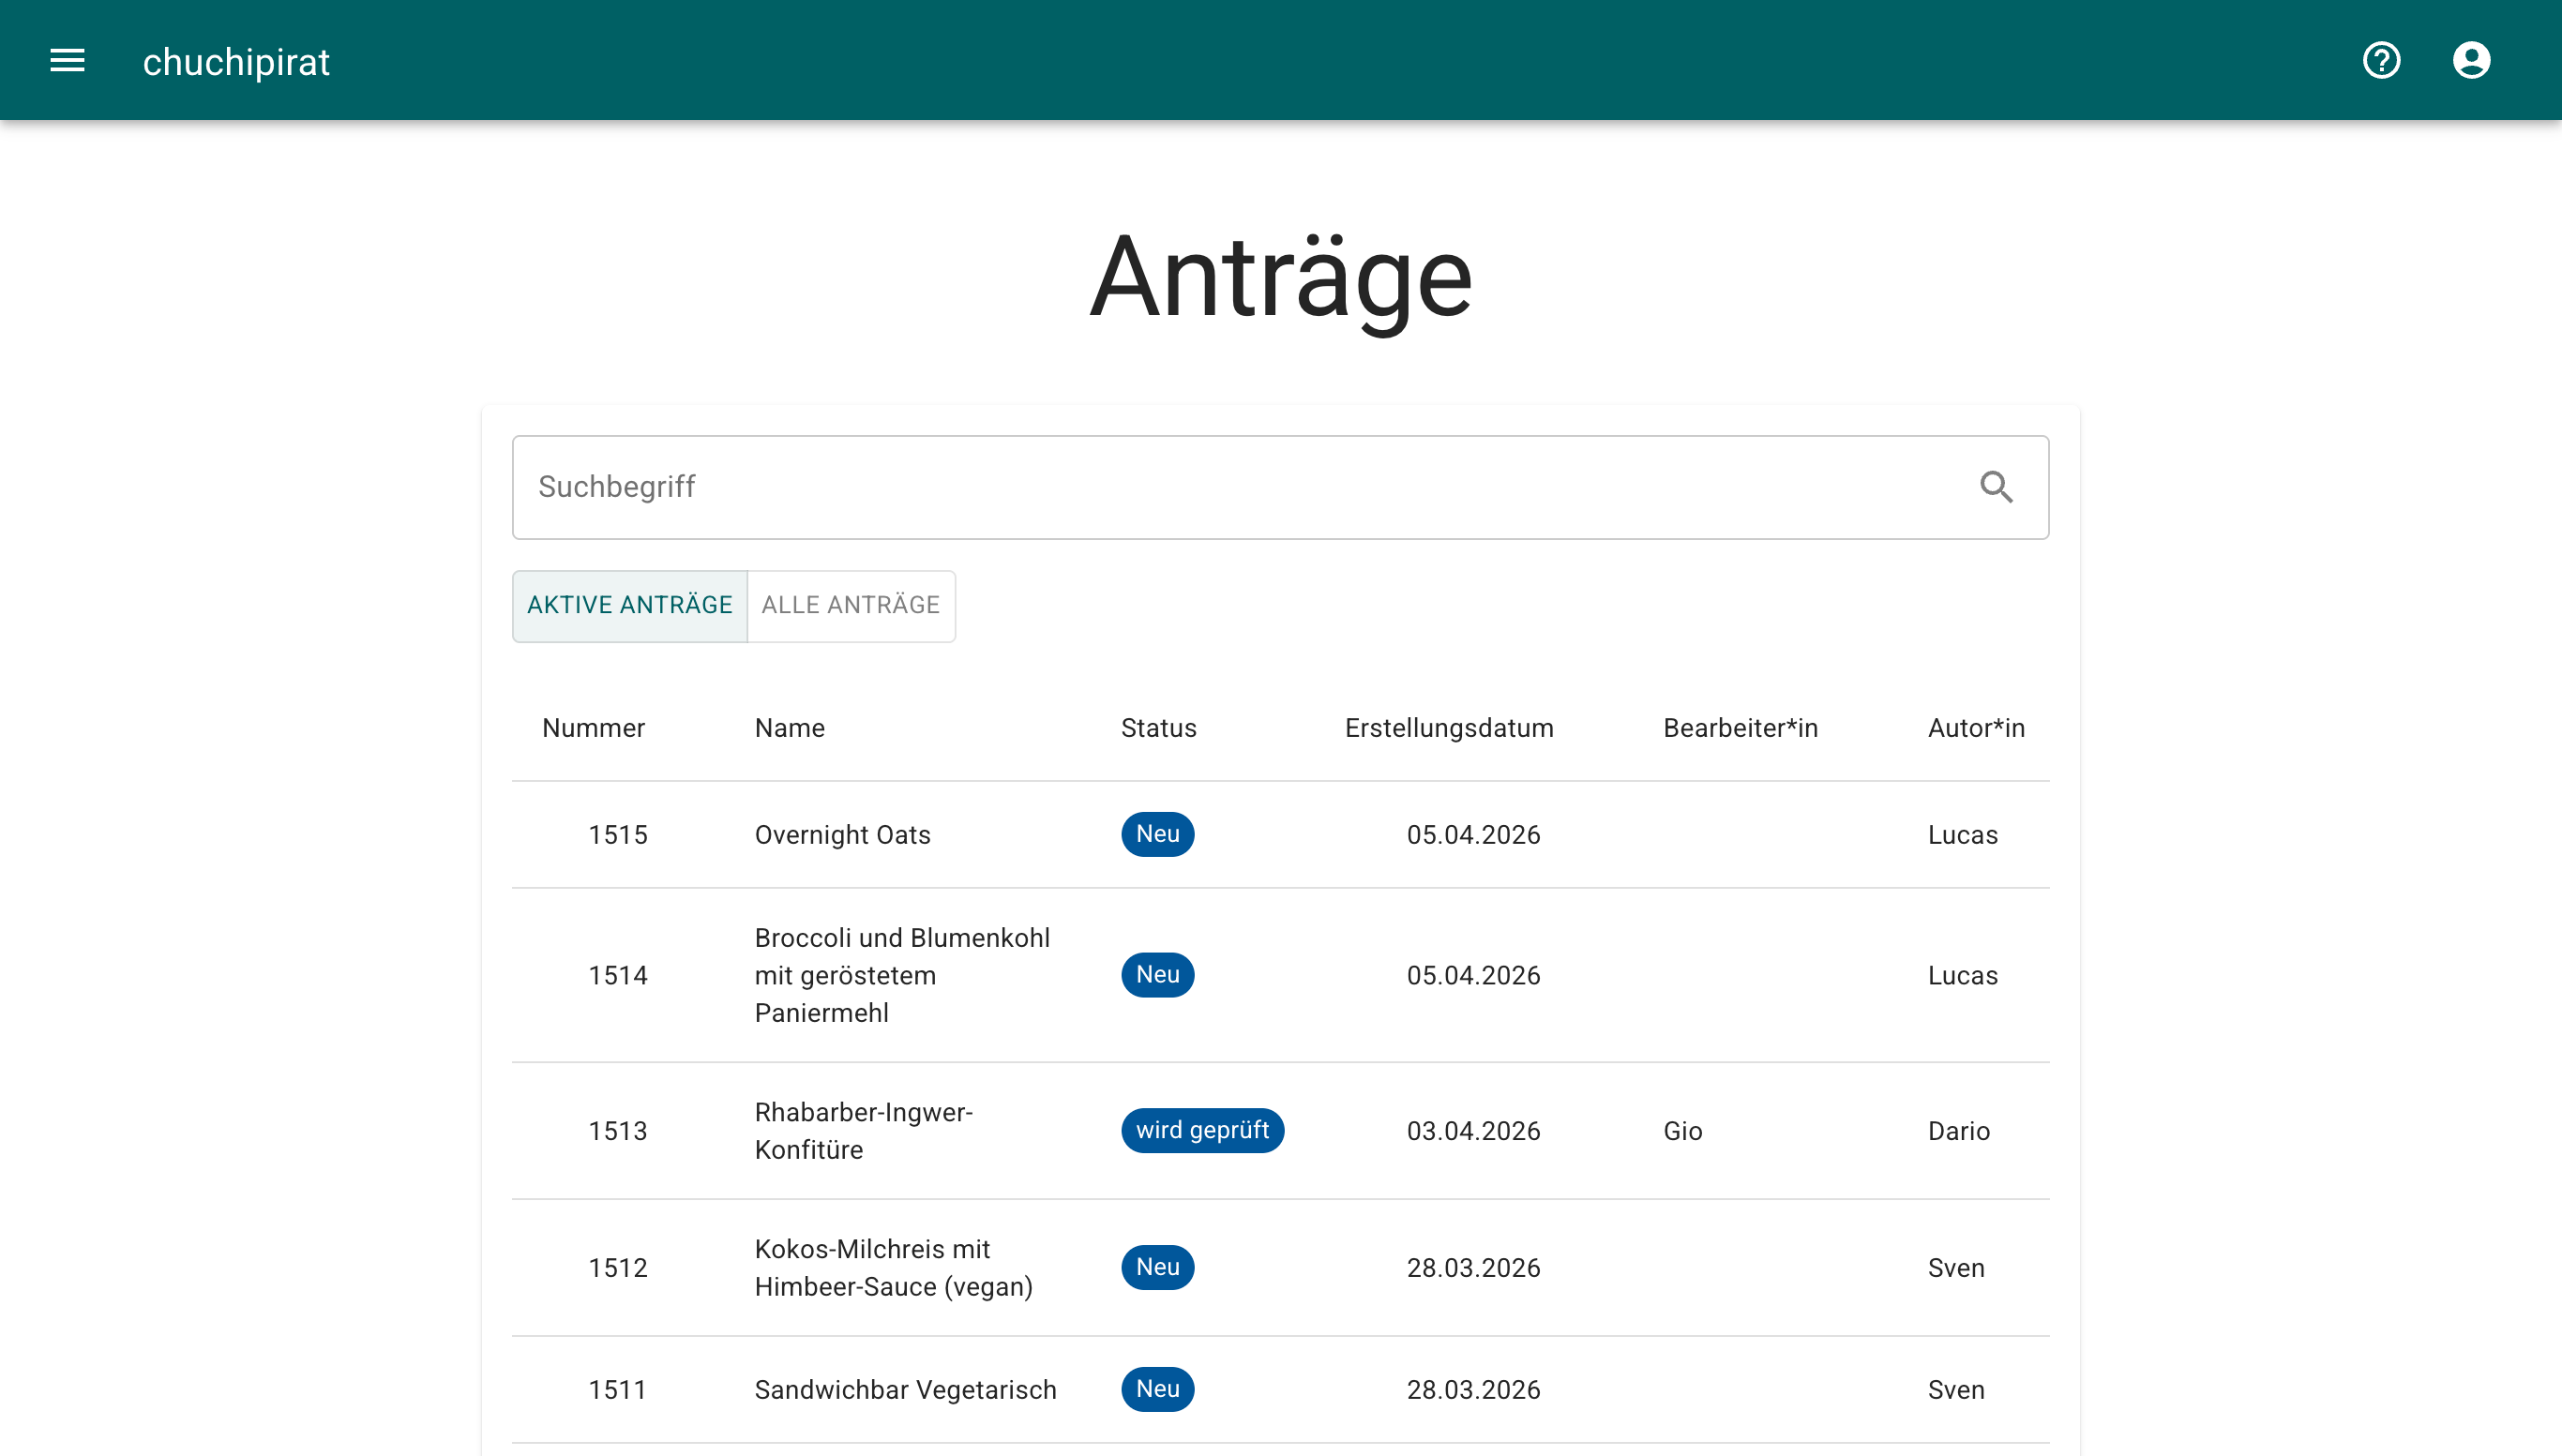
Task: Click the Neu badge in row 1514
Action: 1158,975
